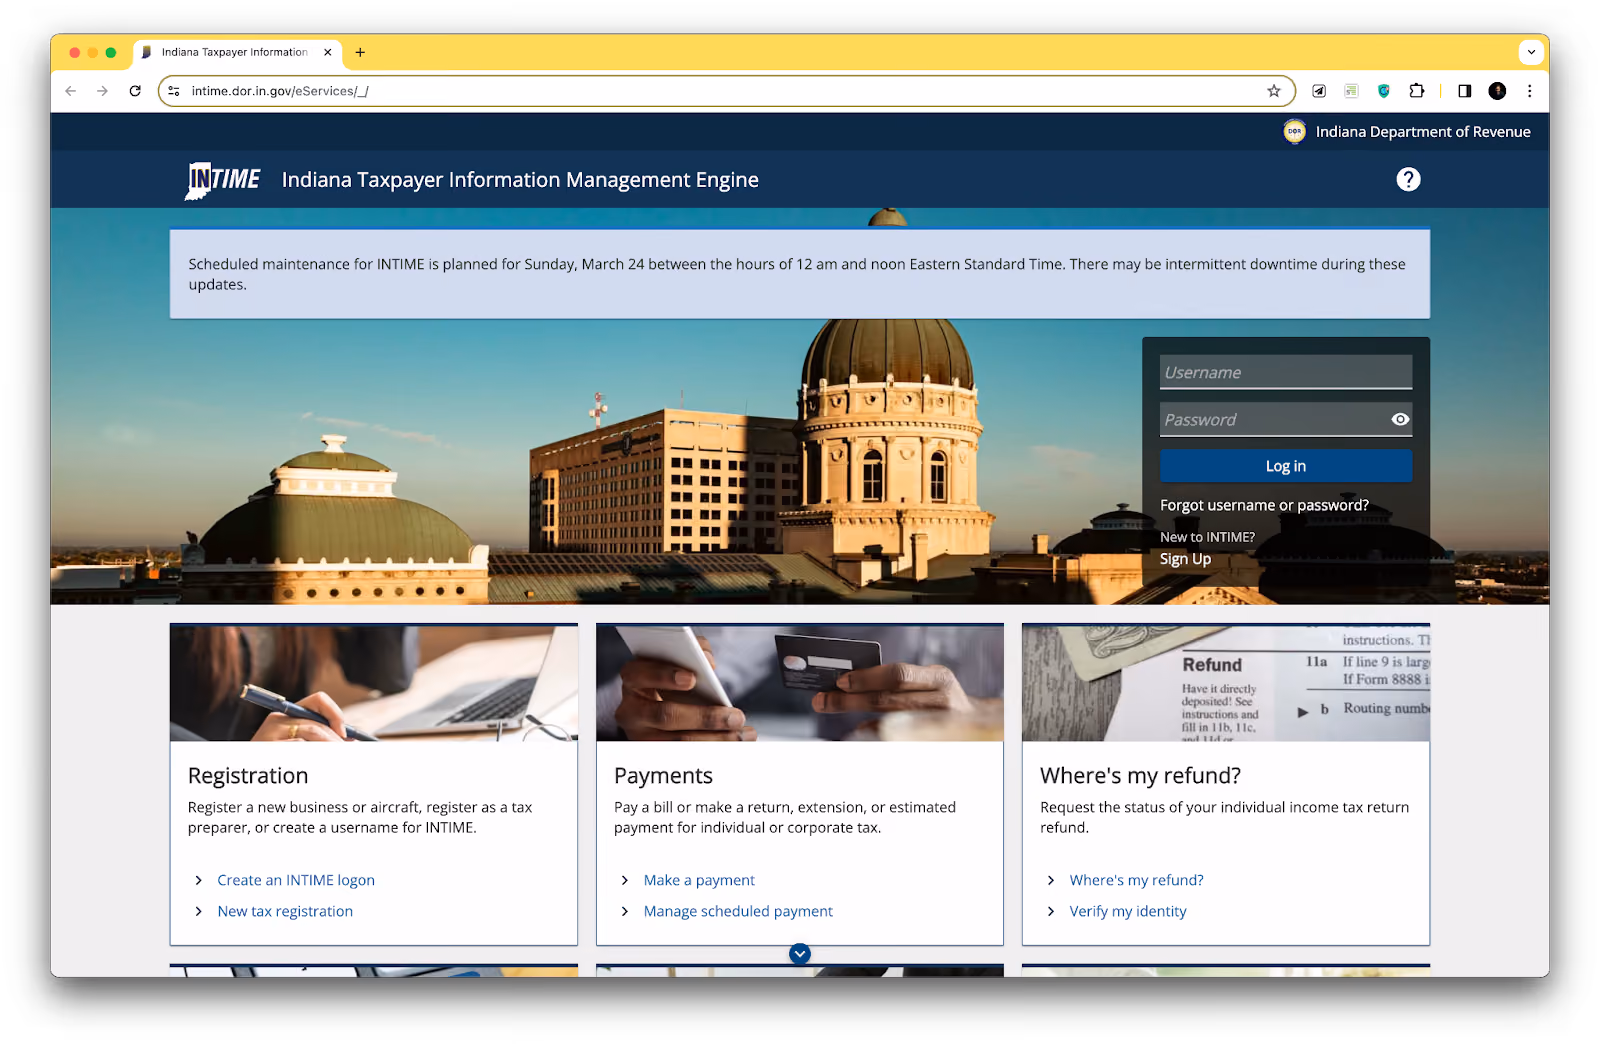Click chevron beside Create an INTIME logon
This screenshot has width=1600, height=1044.
tap(198, 880)
